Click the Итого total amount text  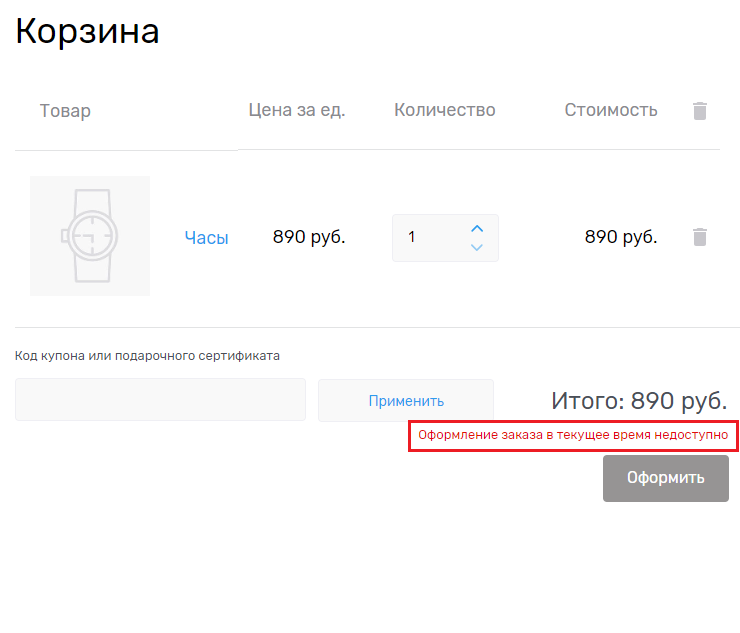[x=639, y=401]
